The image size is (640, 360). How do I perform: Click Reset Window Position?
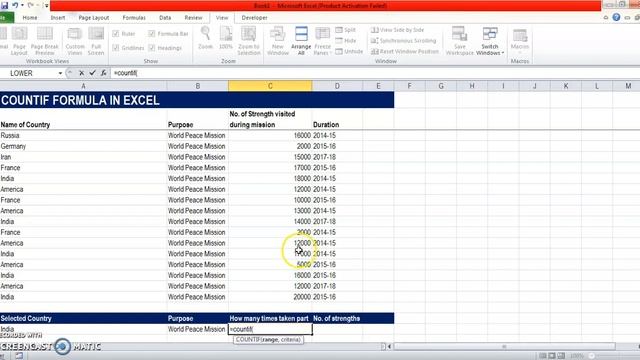[x=405, y=51]
